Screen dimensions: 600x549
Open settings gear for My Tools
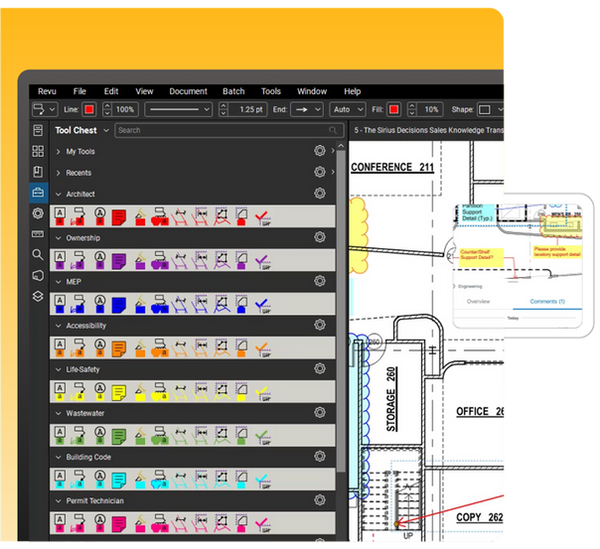click(320, 151)
